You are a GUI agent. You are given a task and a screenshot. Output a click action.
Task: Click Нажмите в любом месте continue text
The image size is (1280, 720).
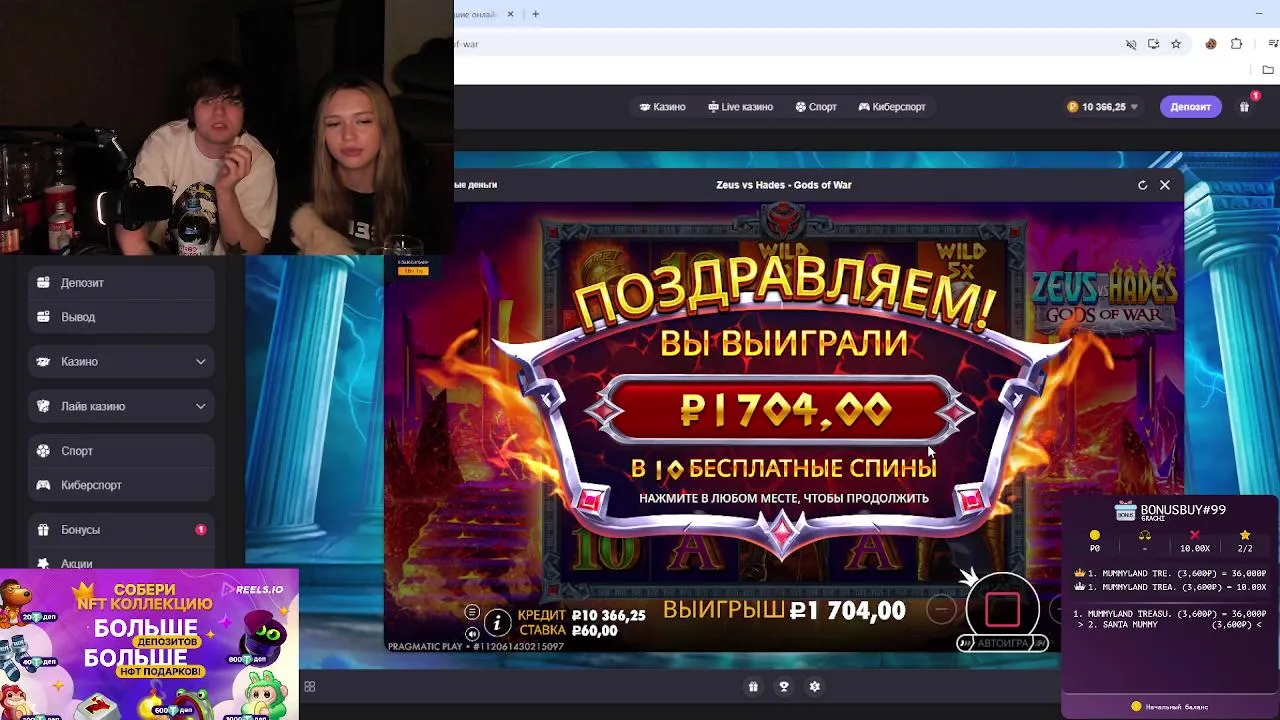point(784,498)
